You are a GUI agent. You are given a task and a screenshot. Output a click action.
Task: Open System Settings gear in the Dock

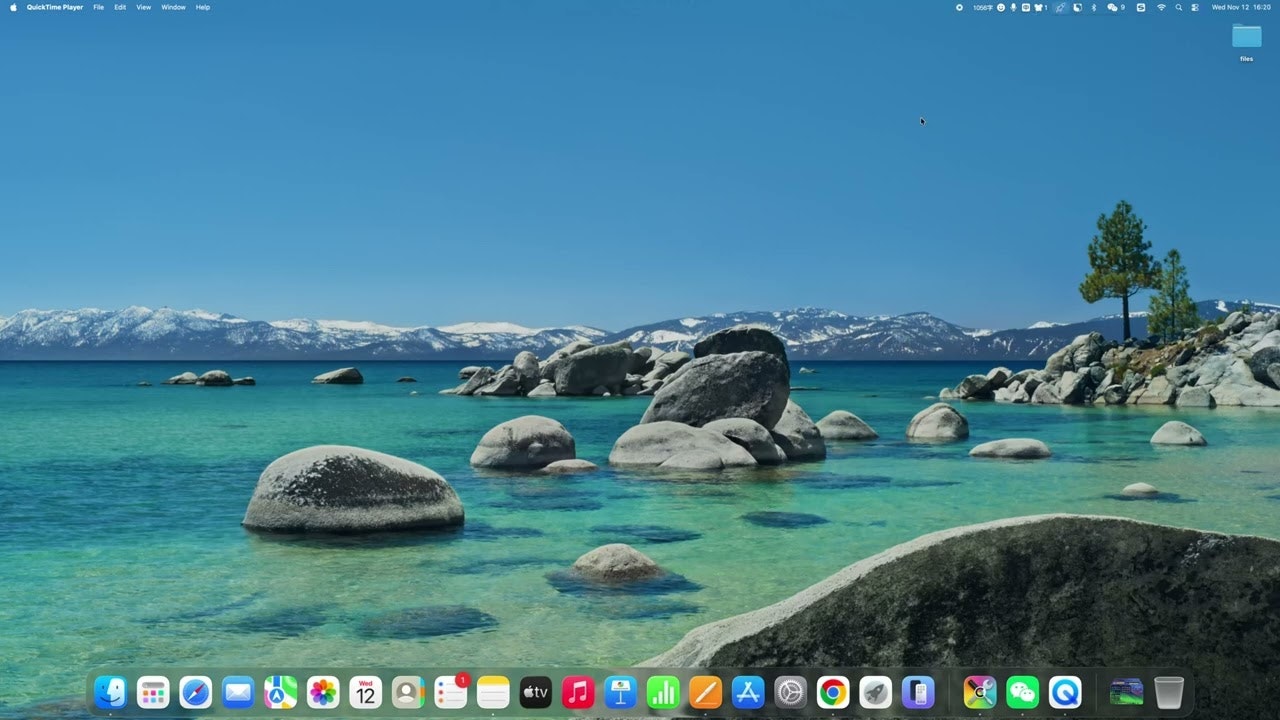coord(791,692)
